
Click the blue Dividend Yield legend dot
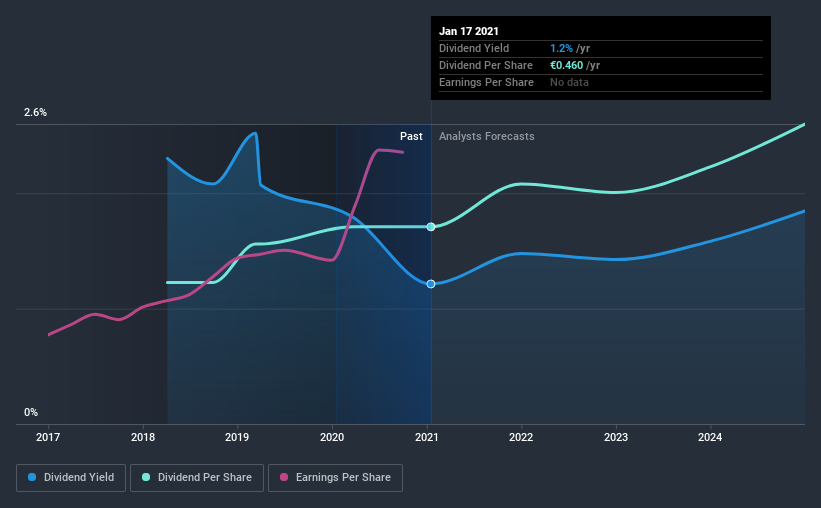32,477
